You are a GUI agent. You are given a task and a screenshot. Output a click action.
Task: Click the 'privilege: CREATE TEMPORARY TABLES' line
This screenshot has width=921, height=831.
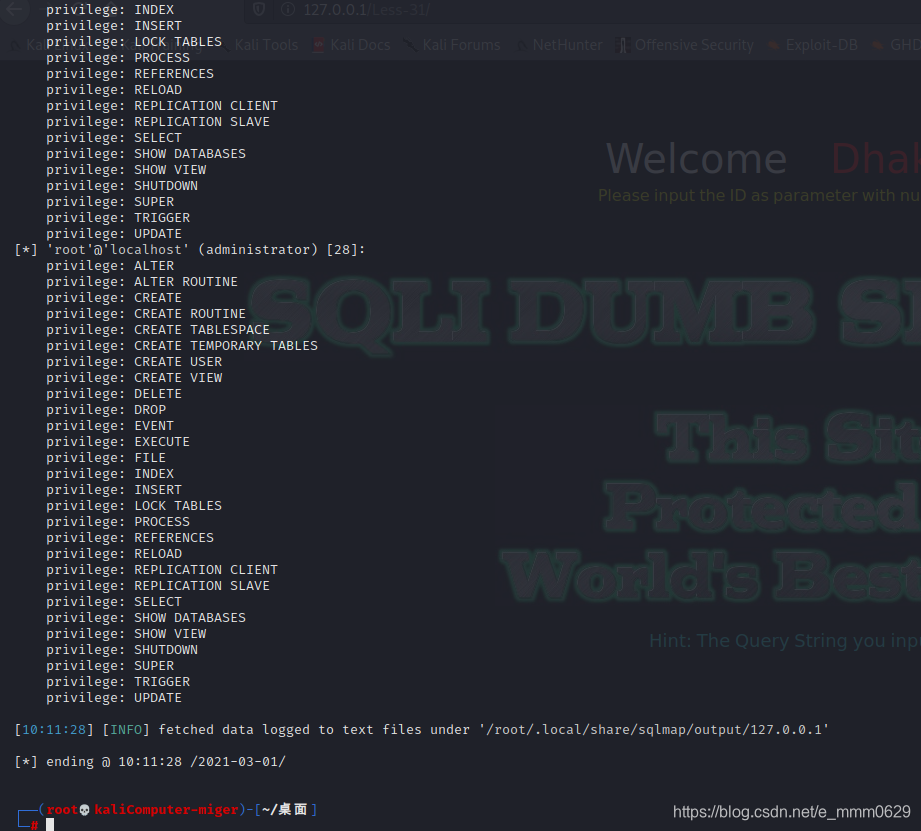182,346
